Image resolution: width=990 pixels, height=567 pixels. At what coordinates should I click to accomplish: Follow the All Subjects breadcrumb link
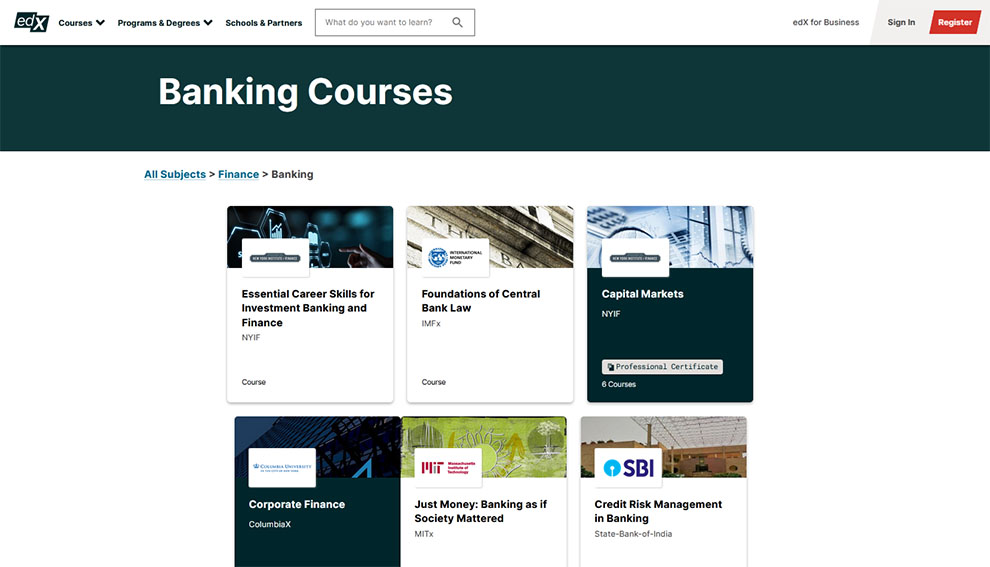click(175, 174)
